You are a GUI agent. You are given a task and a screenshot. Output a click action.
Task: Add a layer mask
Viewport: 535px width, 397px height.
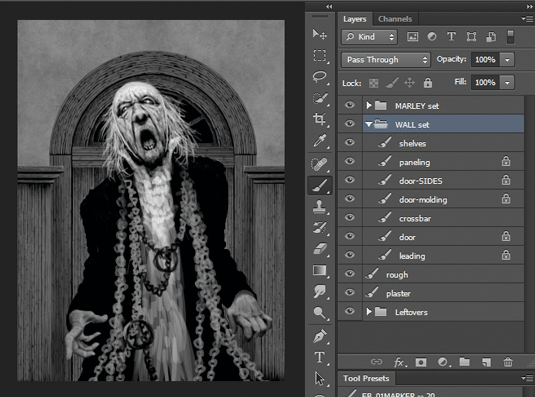pyautogui.click(x=421, y=362)
